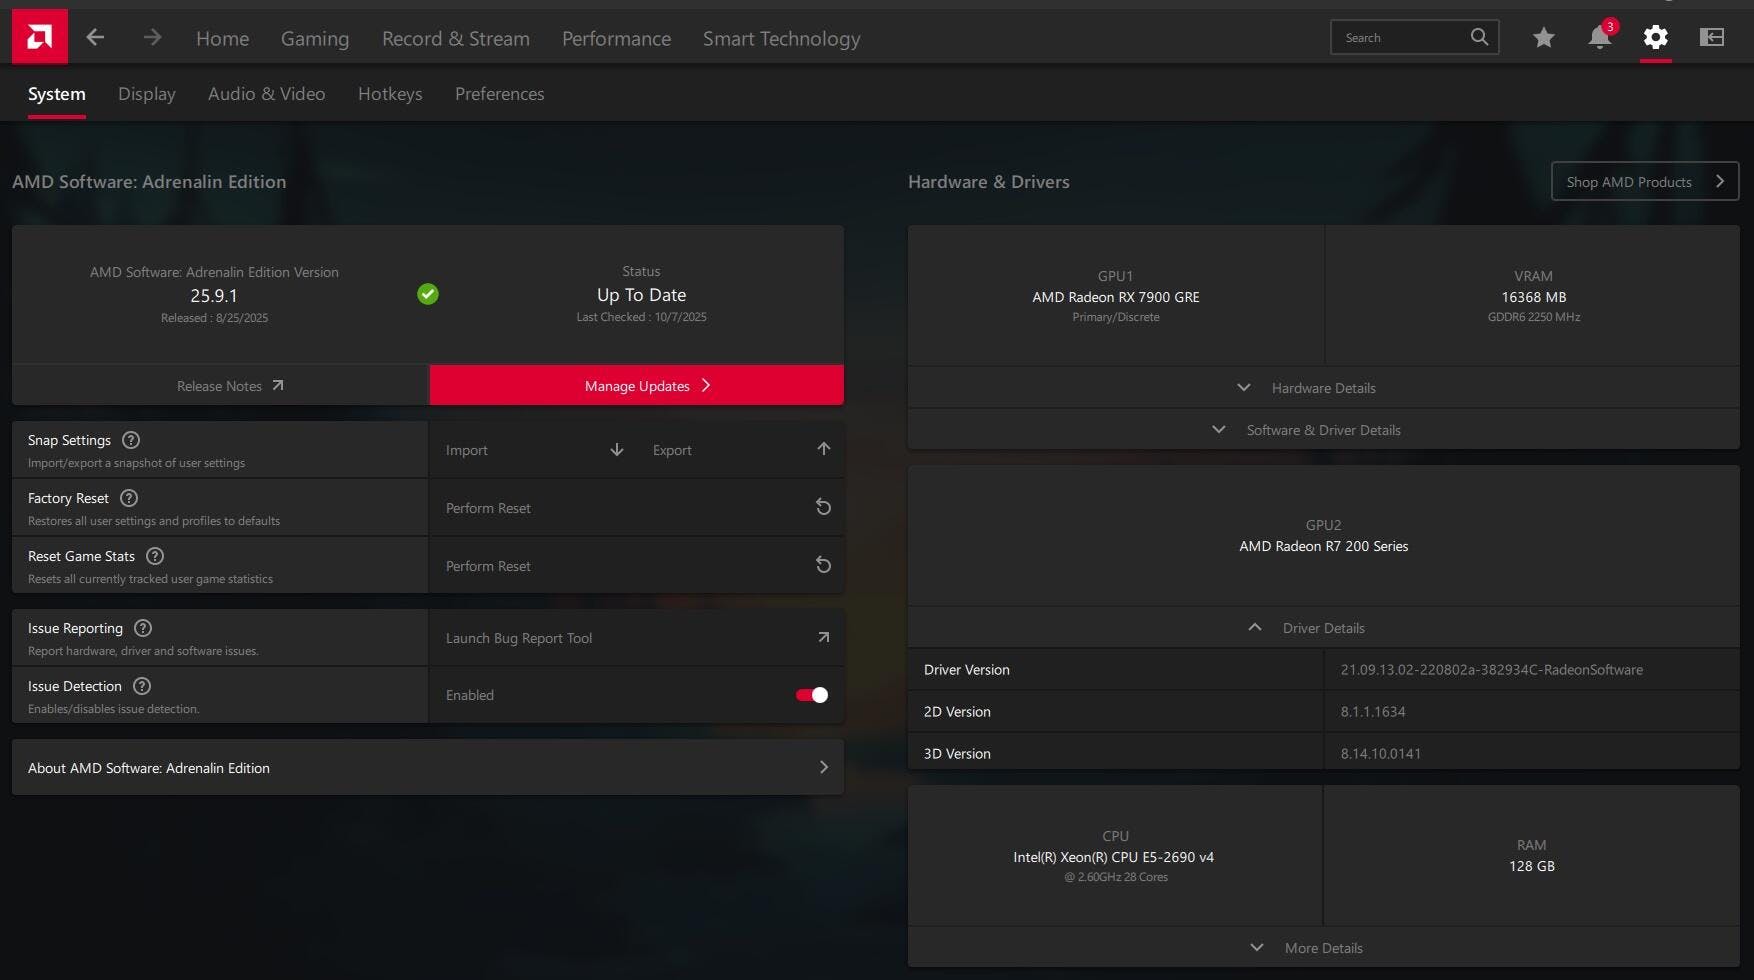Expand Software & Driver Details

pos(1322,430)
